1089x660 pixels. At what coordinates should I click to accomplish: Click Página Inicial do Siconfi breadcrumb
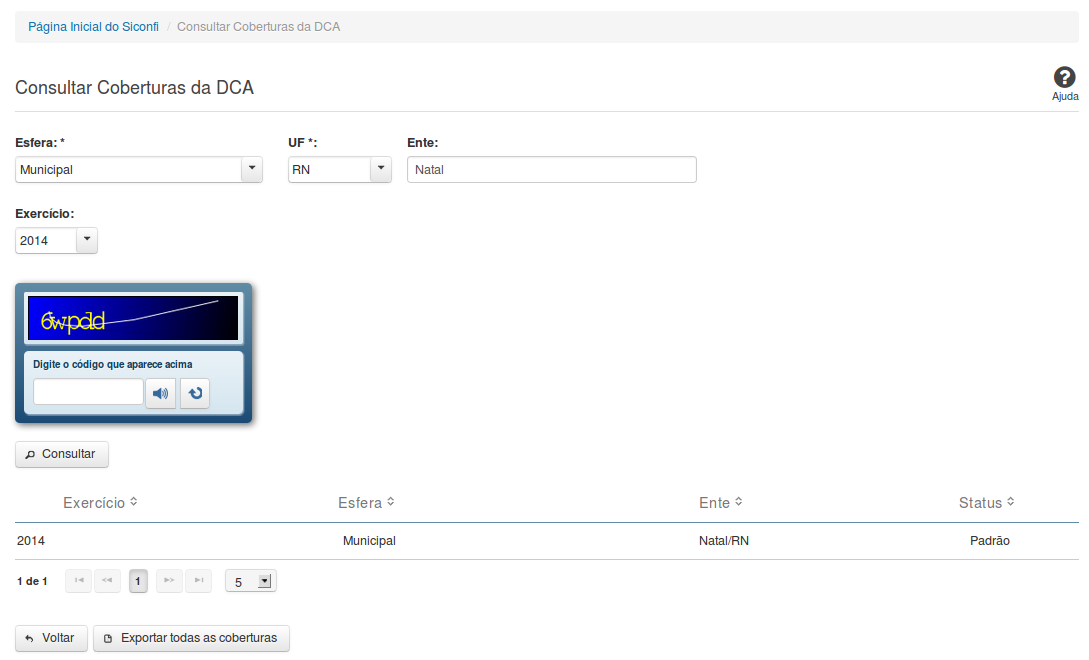93,27
